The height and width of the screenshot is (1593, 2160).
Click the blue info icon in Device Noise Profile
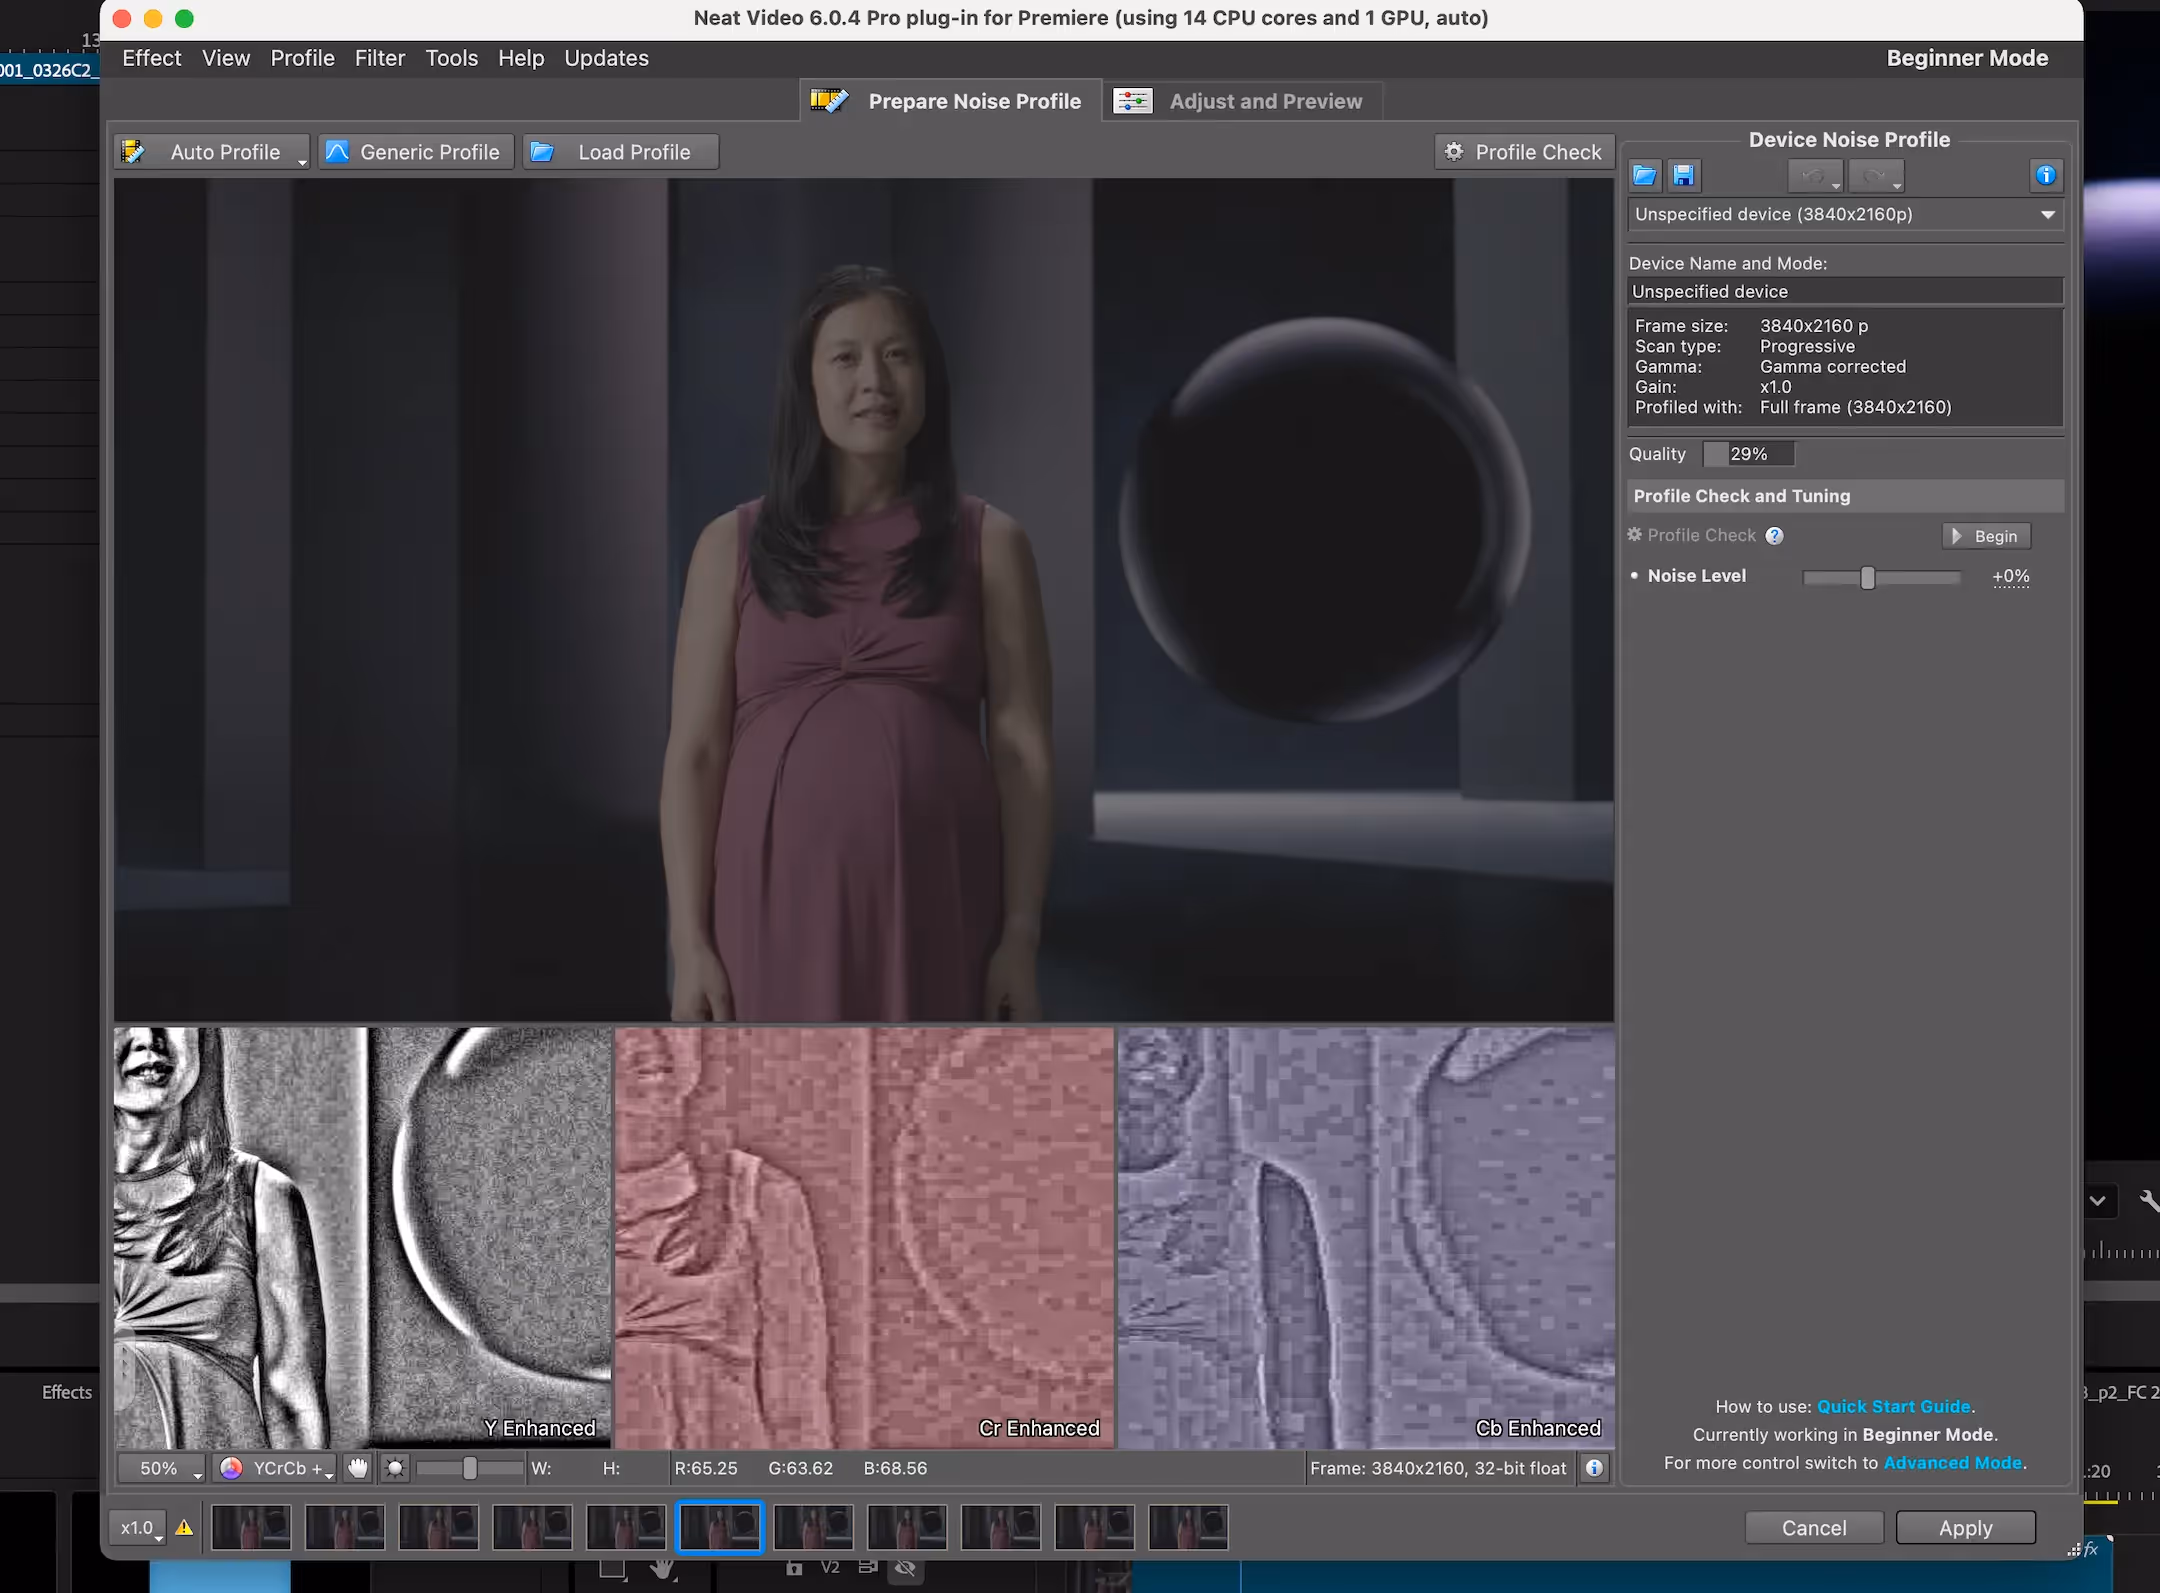coord(2045,176)
